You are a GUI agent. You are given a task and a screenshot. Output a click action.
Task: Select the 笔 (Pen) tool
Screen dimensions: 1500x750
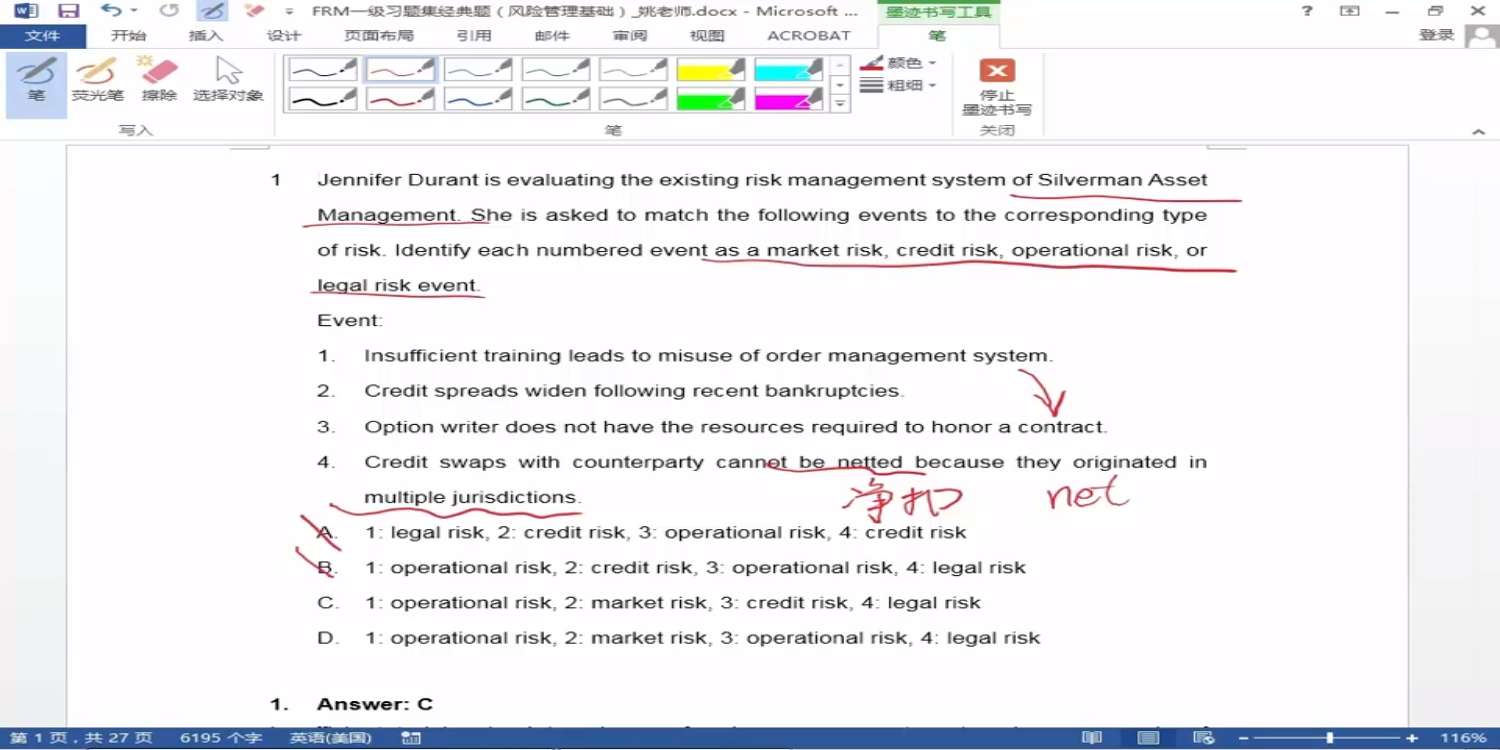tap(36, 85)
